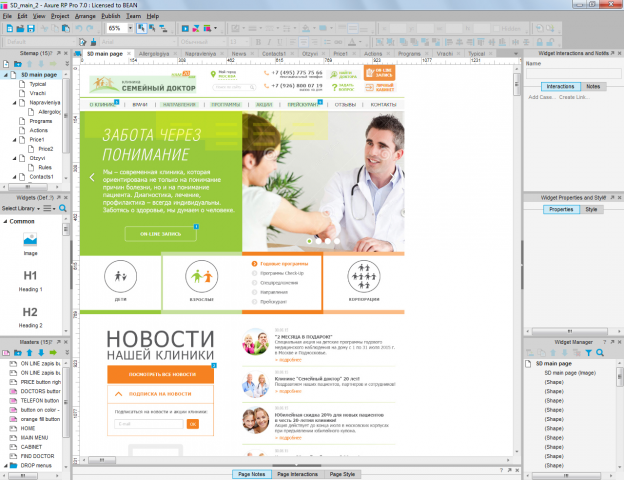The width and height of the screenshot is (624, 480).
Task: Collapse the Otzyvi tree node
Action: 14,158
